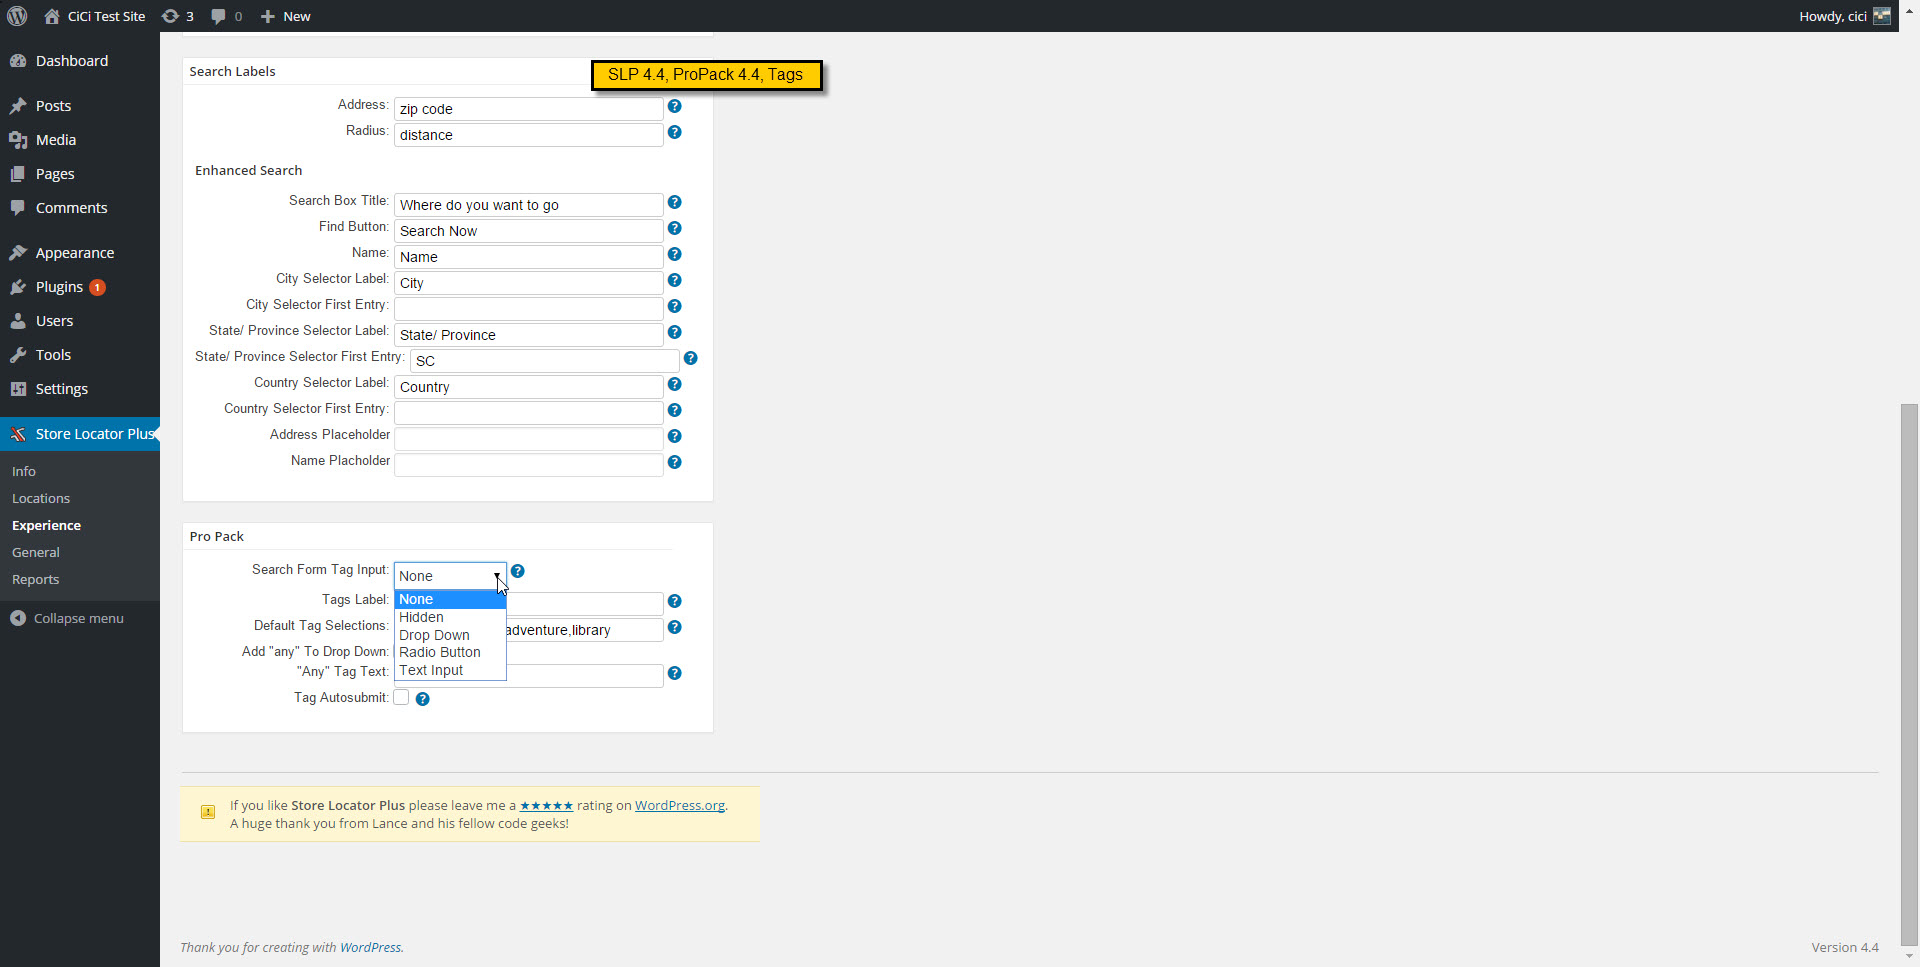This screenshot has height=967, width=1920.
Task: Go to Pages in the sidebar
Action: coord(80,174)
